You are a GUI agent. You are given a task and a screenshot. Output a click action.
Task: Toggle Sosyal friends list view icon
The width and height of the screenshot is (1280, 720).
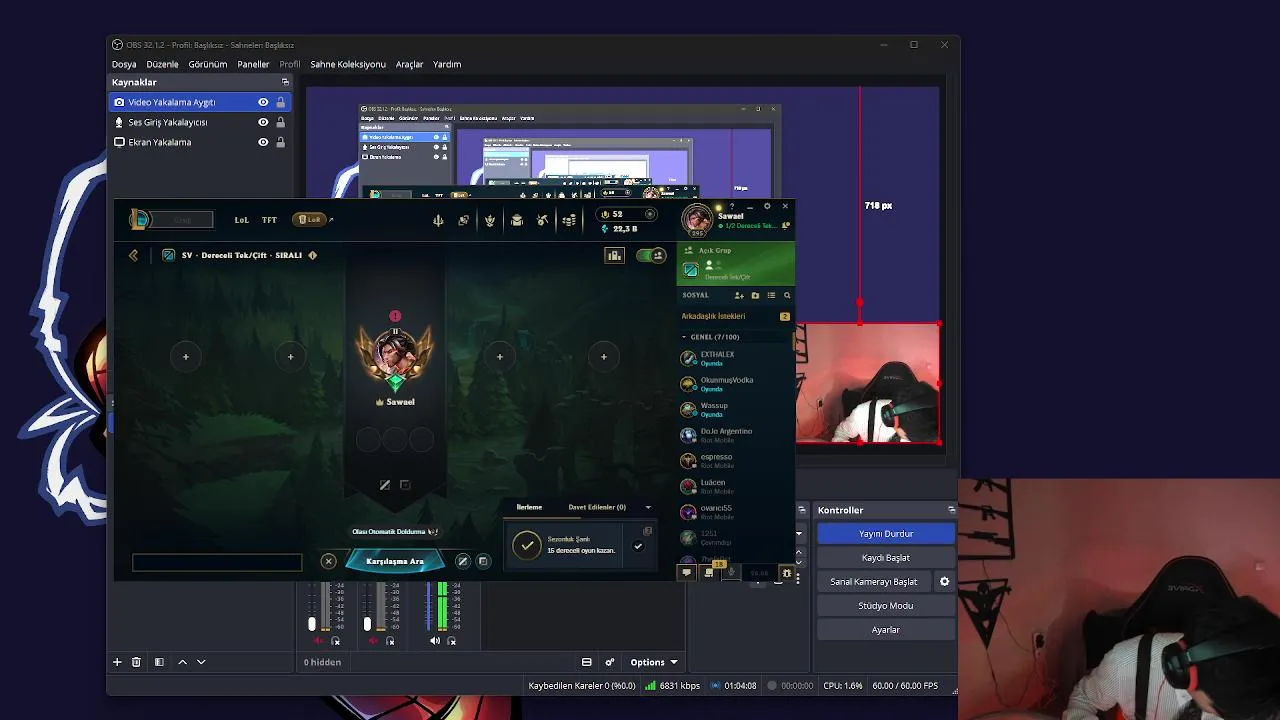coord(771,296)
